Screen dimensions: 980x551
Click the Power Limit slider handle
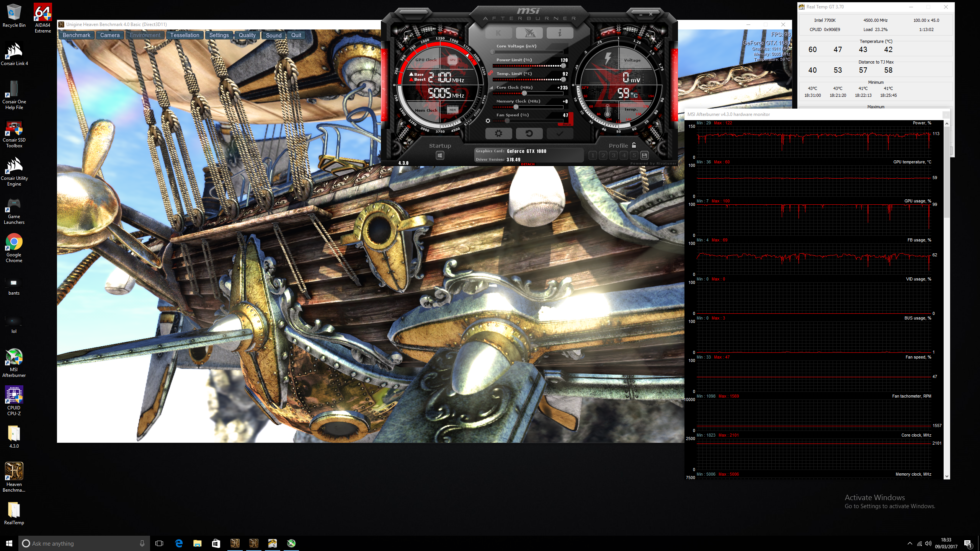(x=563, y=66)
